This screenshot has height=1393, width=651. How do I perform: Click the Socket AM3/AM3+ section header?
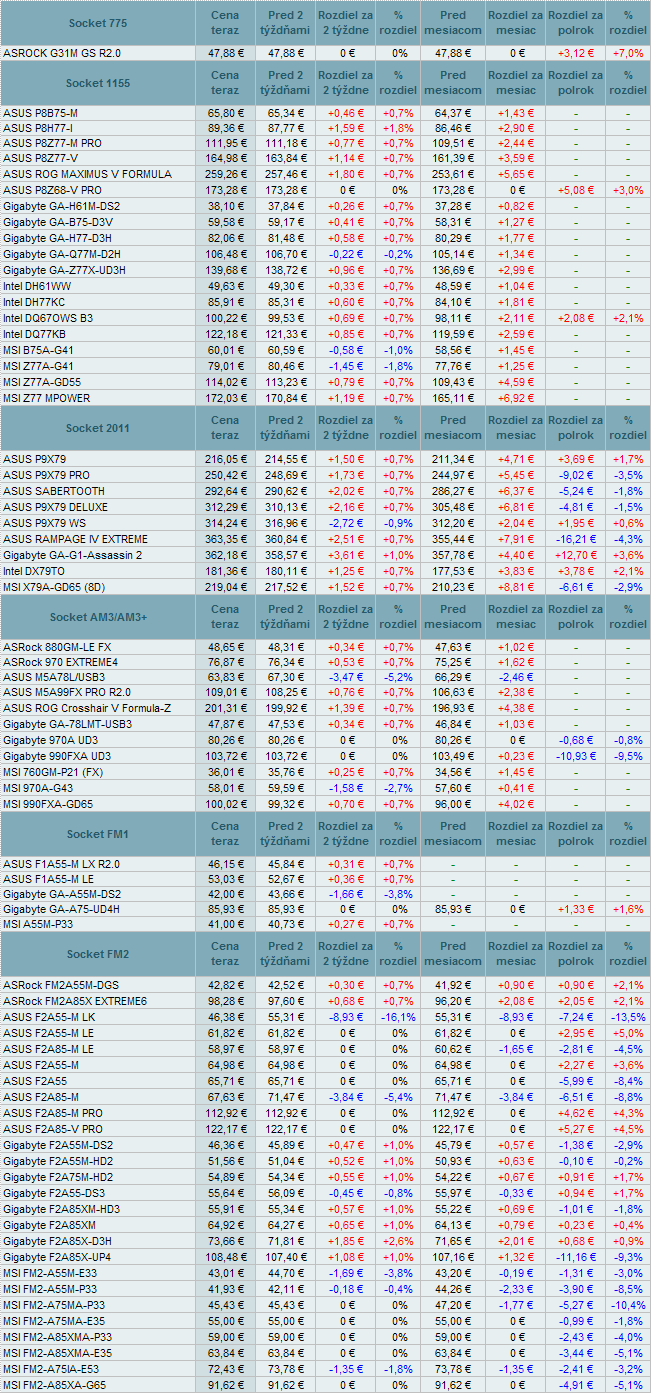tap(98, 616)
